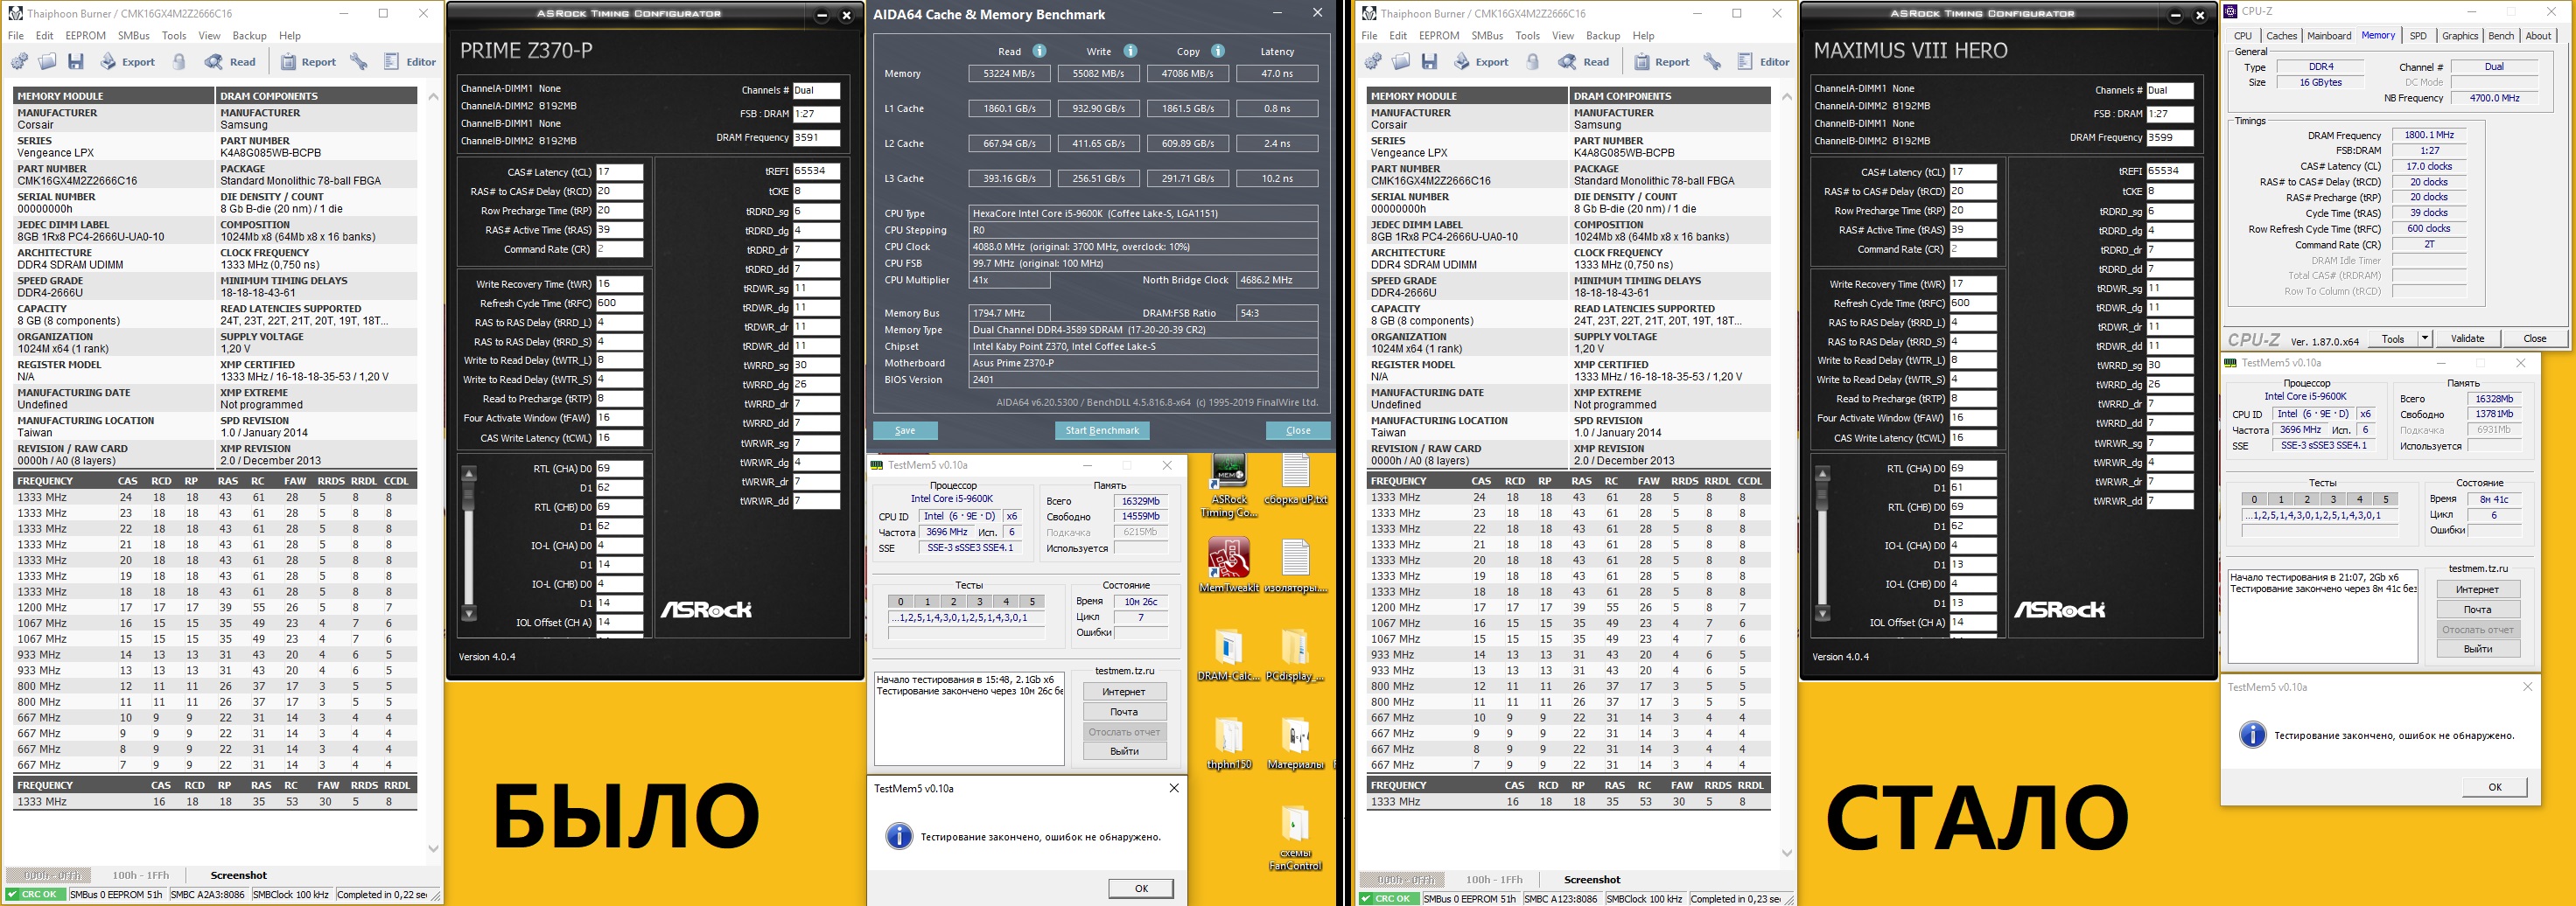
Task: Select the PCdisplay desktop folder
Action: 1295,656
